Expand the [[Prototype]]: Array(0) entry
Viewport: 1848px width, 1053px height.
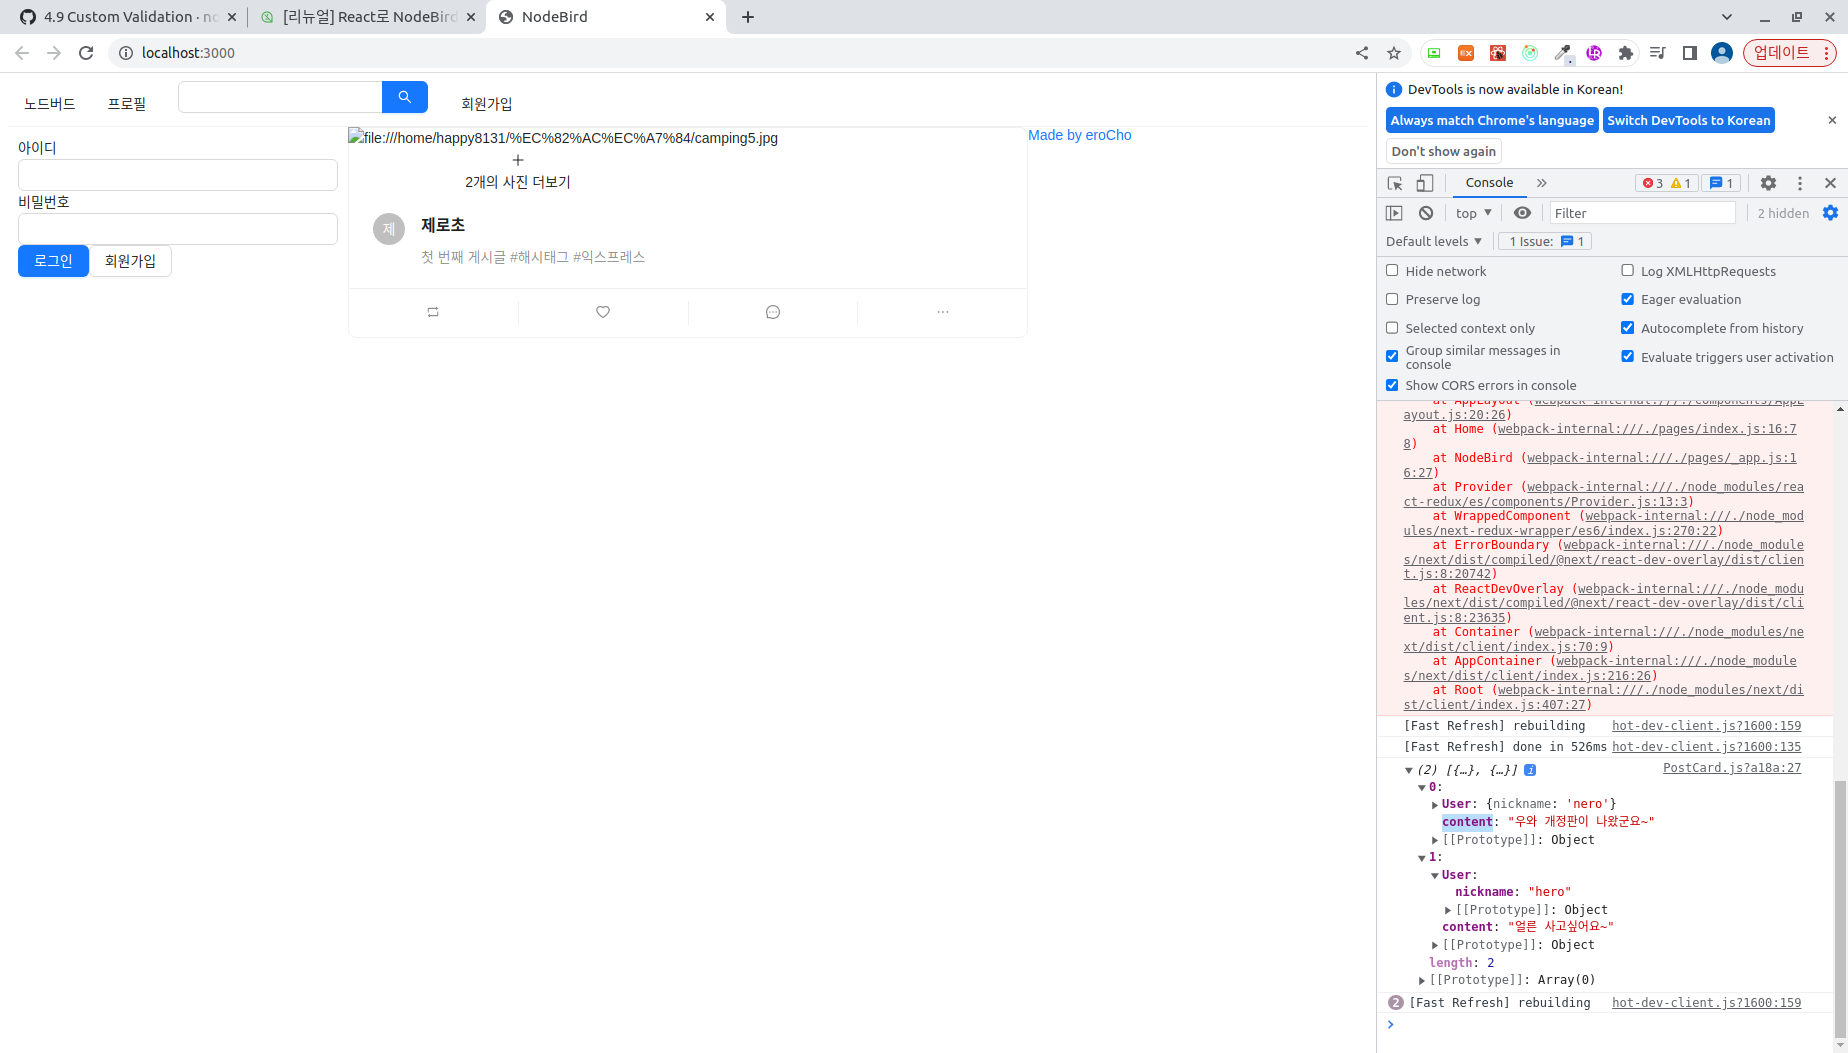pyautogui.click(x=1422, y=981)
